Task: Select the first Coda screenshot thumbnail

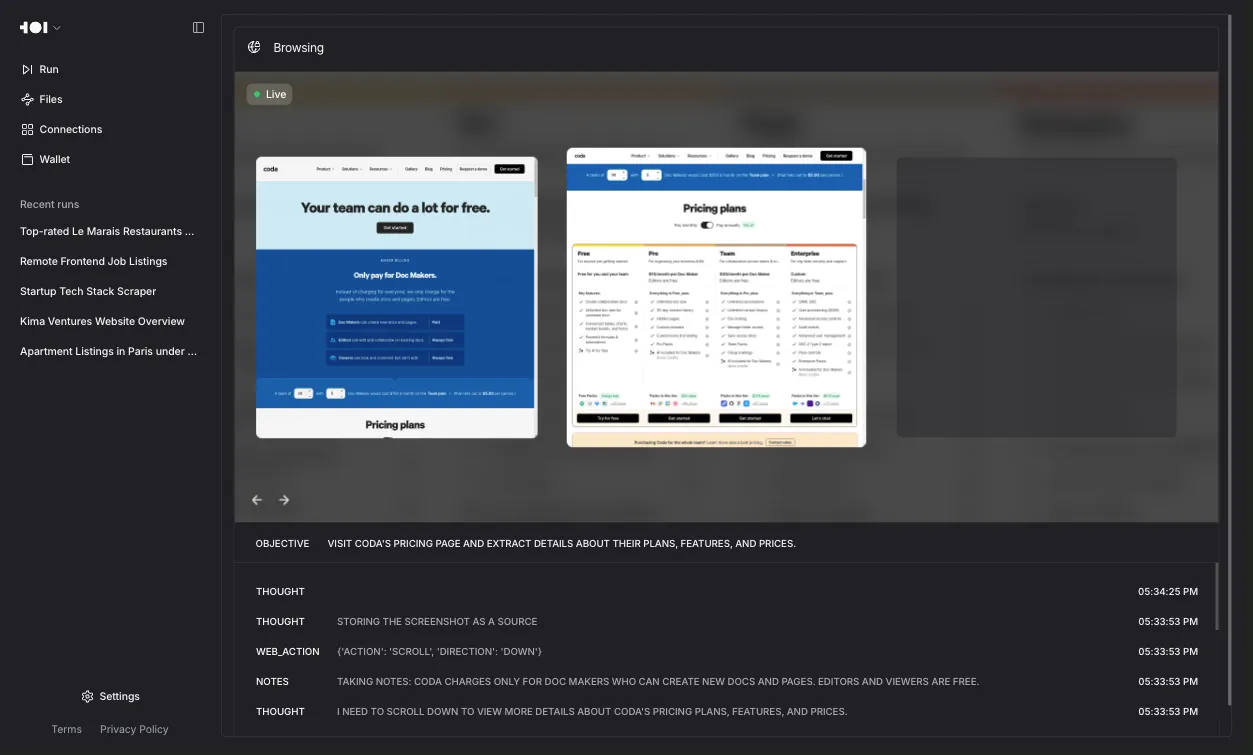Action: point(396,297)
